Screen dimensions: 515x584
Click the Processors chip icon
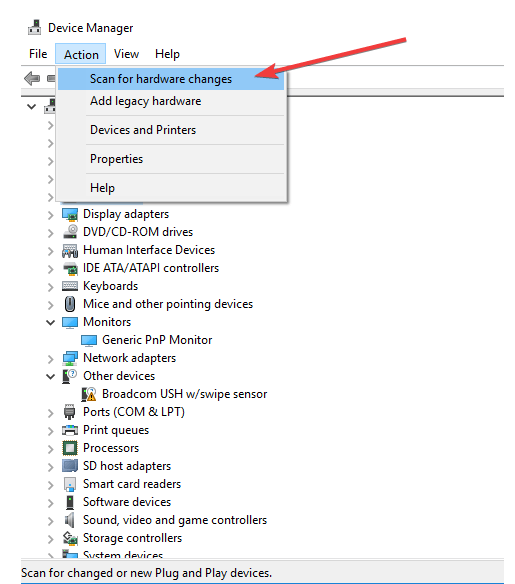click(x=70, y=448)
